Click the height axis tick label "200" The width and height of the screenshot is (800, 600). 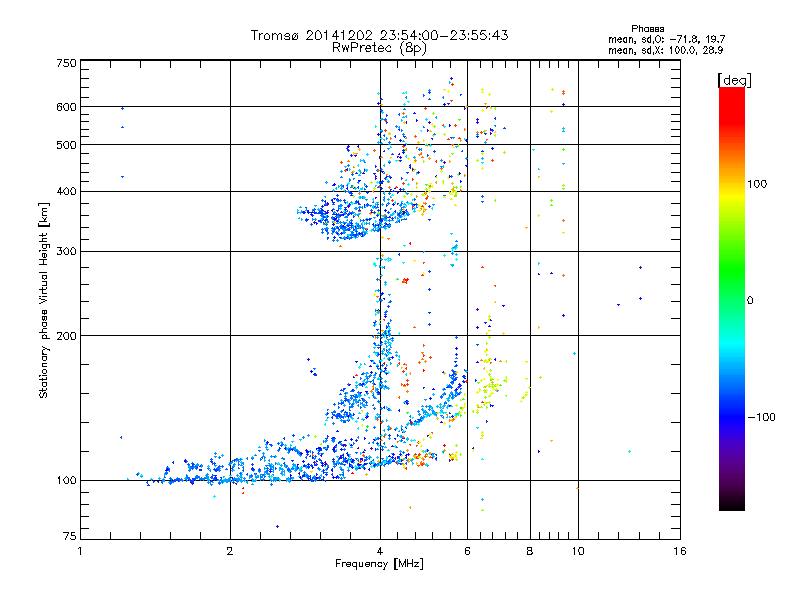(67, 336)
